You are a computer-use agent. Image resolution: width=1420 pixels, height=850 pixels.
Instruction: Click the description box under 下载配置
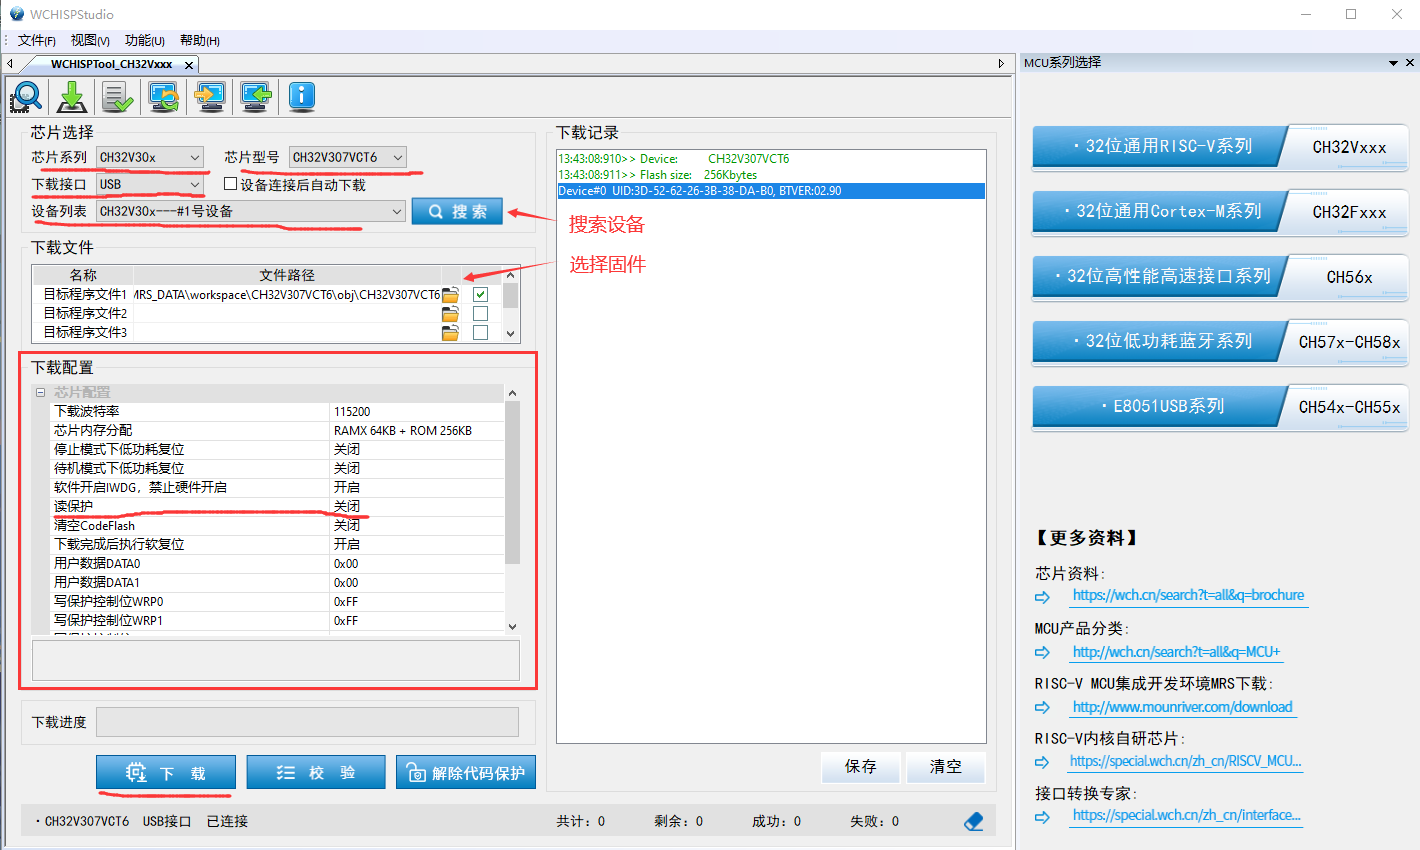[x=276, y=660]
